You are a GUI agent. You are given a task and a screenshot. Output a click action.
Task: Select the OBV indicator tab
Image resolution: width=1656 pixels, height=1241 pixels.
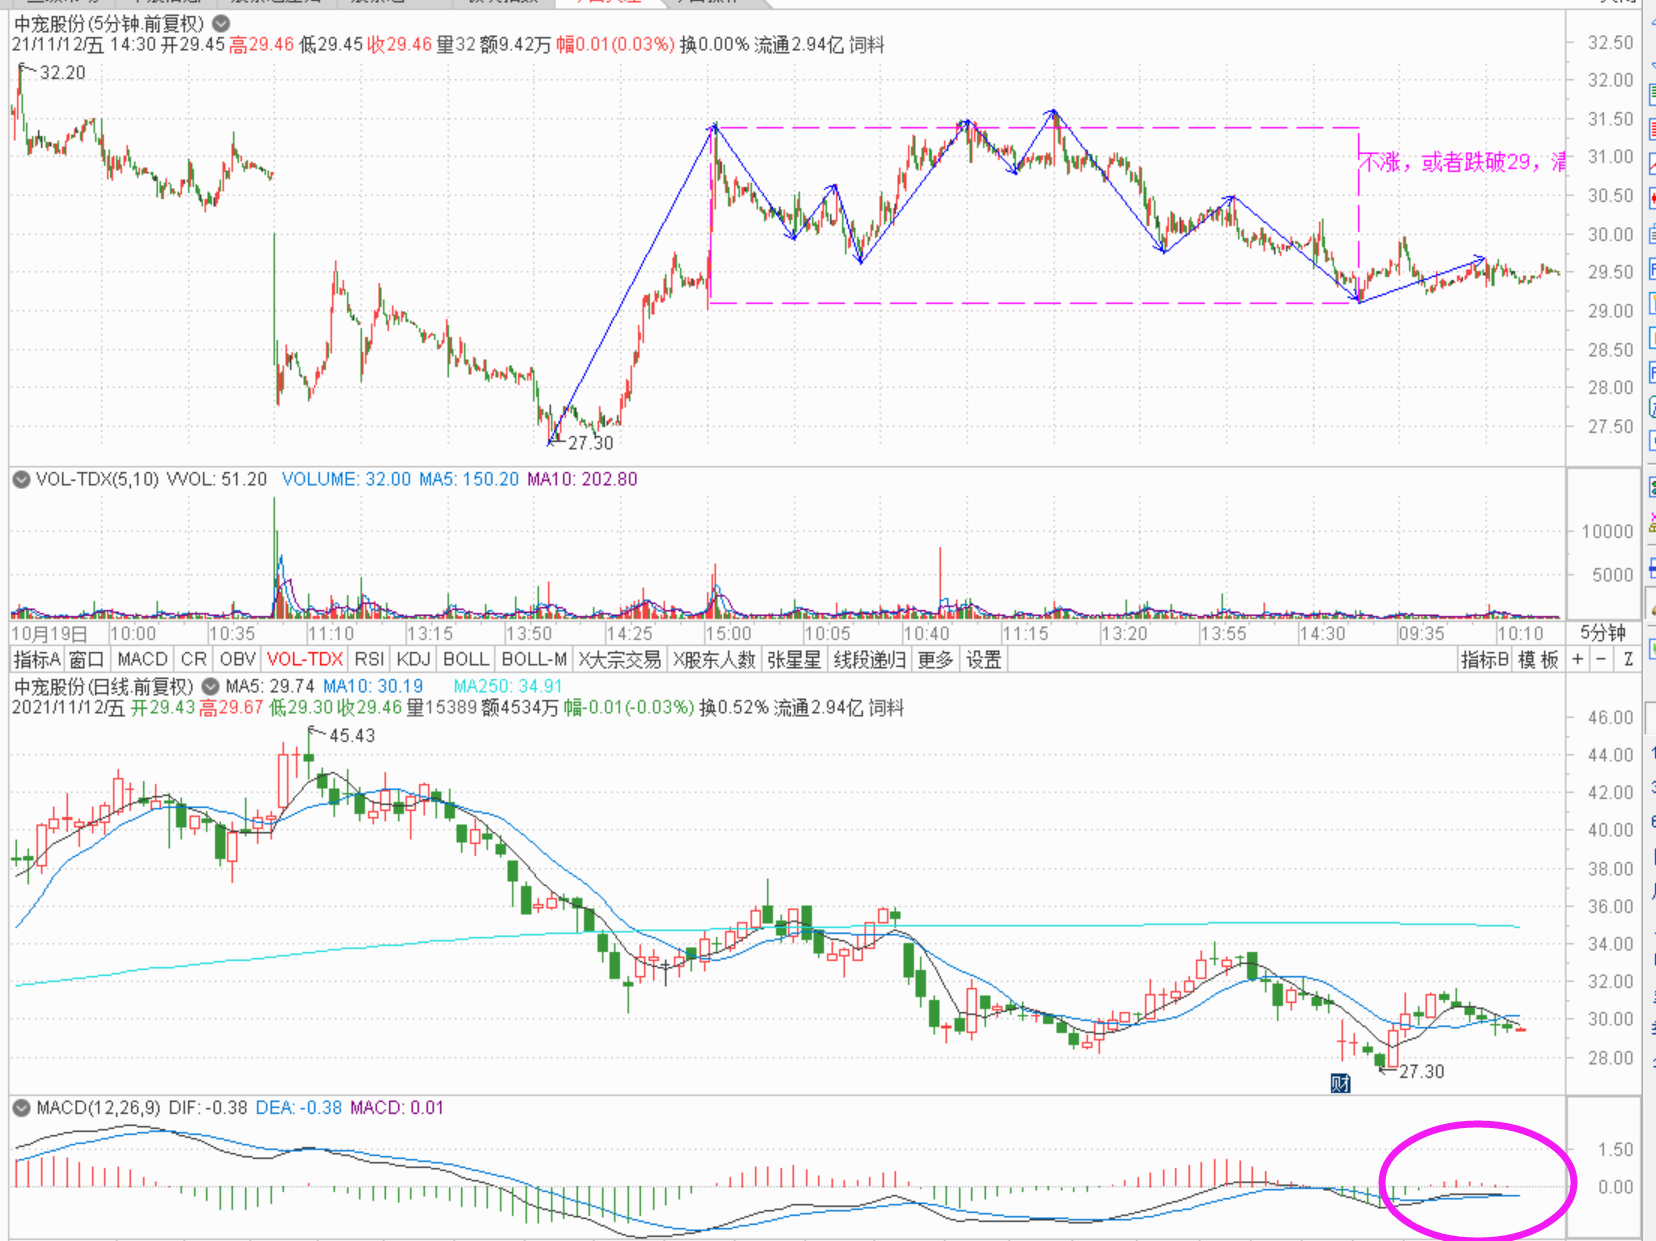pyautogui.click(x=237, y=660)
